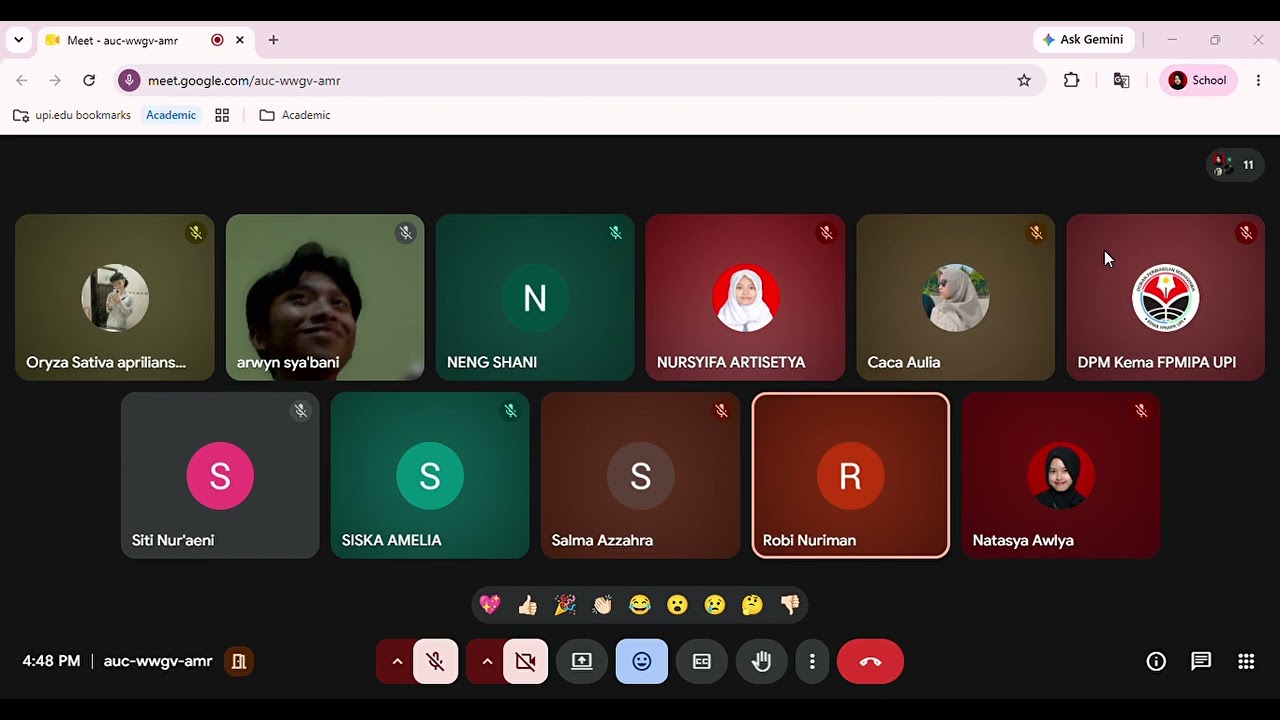1280x720 pixels.
Task: Open participants count badge showing 11
Action: 1235,165
